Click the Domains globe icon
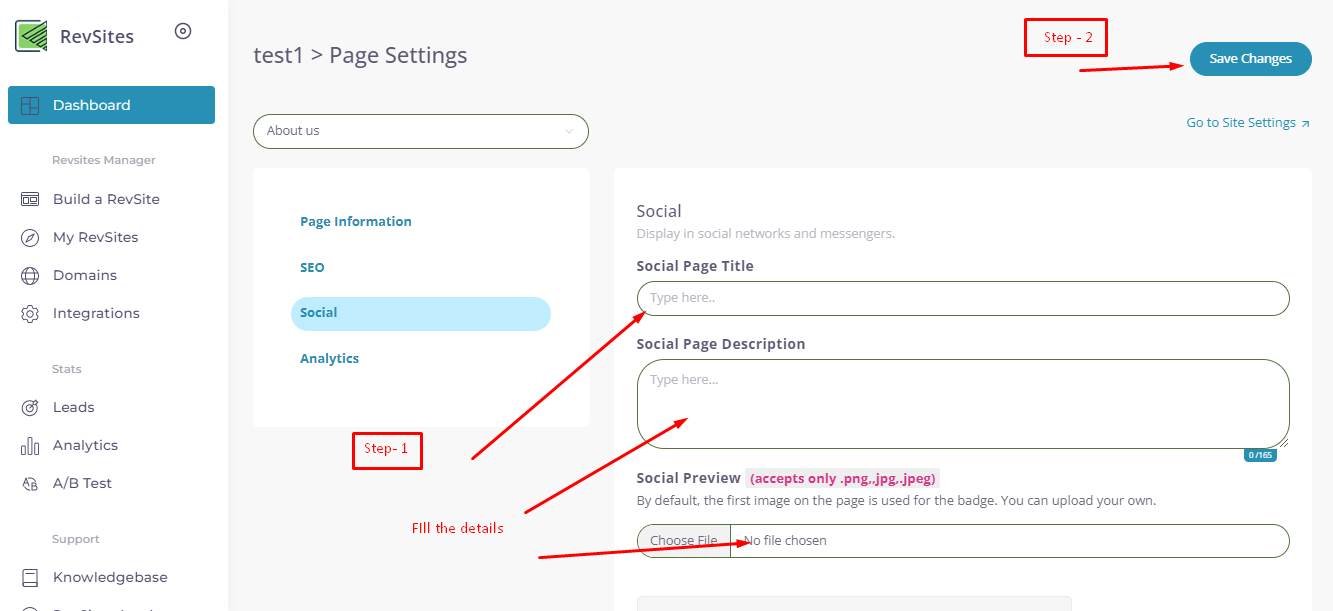Screen dimensions: 1333x611 pos(30,275)
